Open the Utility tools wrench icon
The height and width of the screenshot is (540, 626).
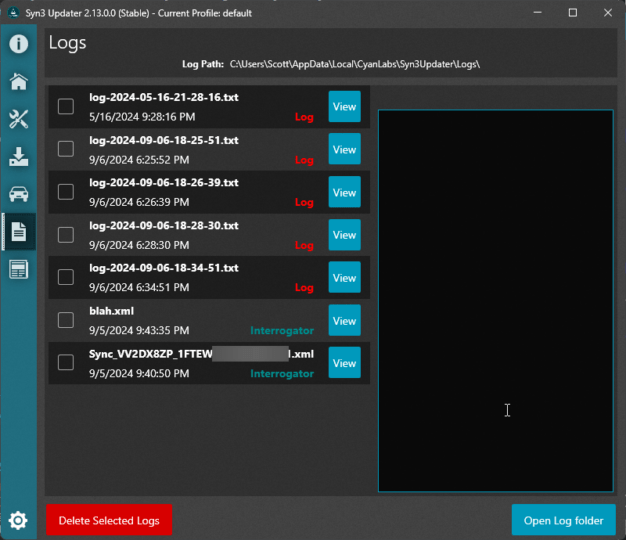click(x=18, y=119)
